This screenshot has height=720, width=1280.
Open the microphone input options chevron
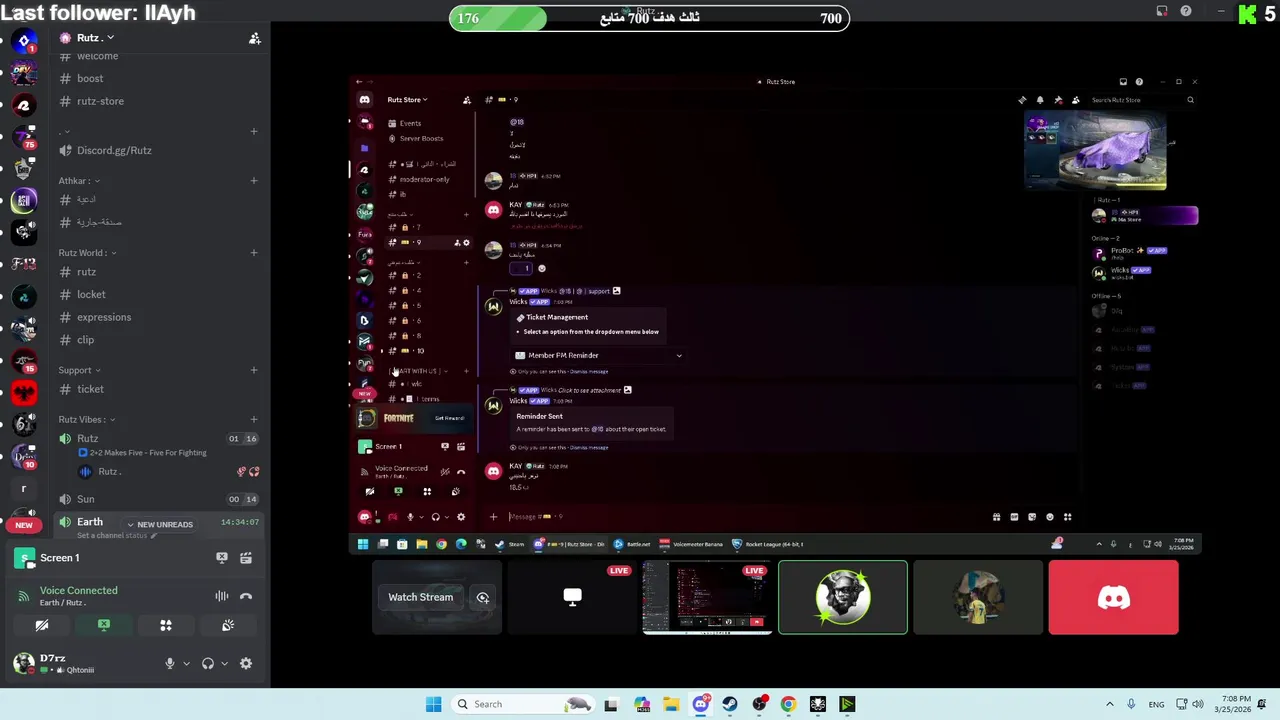186,663
